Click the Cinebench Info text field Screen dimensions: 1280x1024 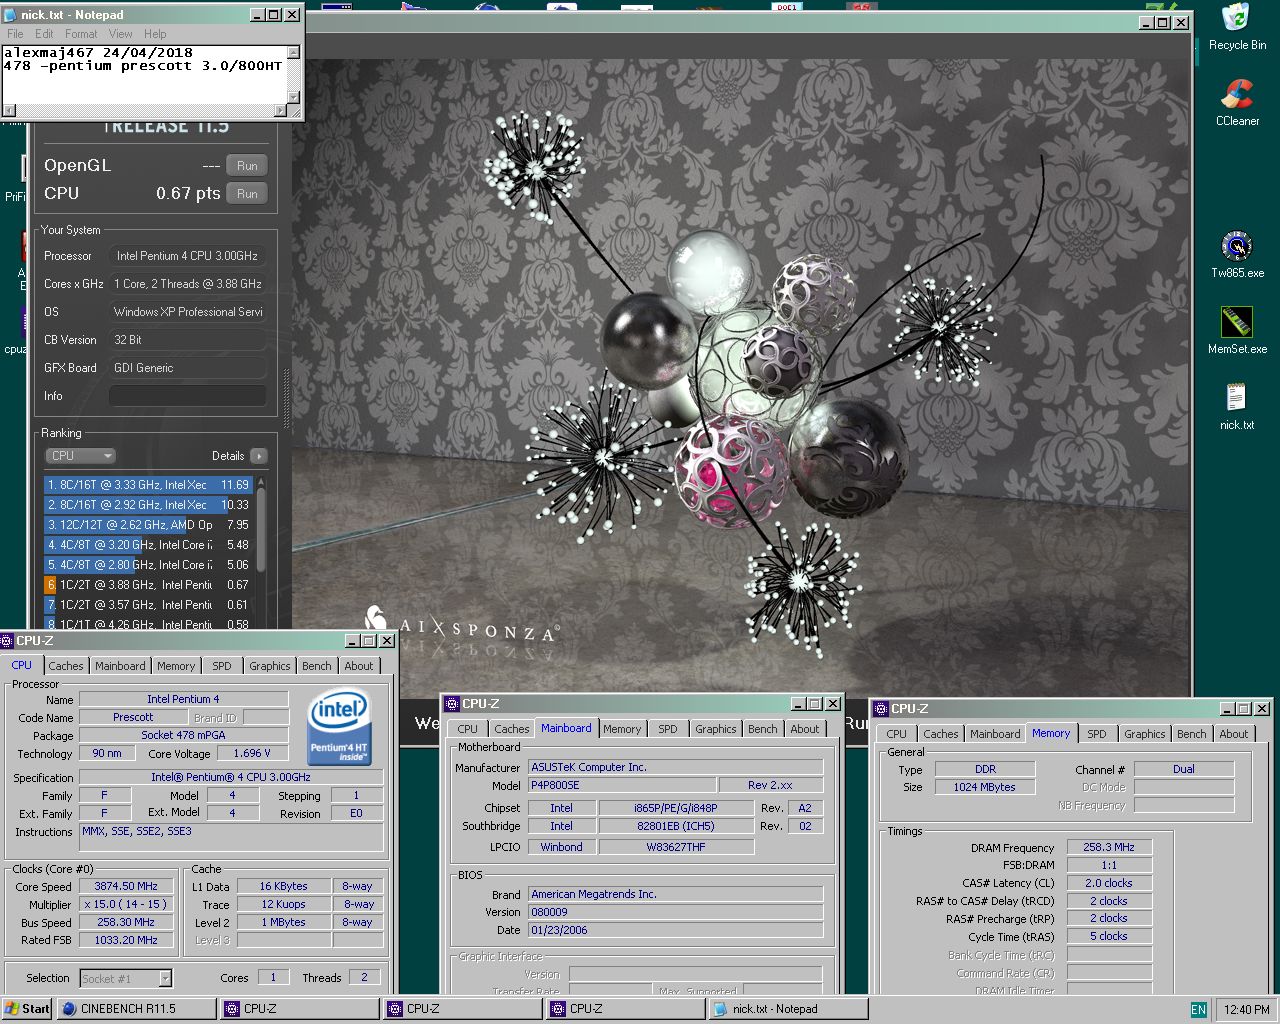click(x=188, y=396)
